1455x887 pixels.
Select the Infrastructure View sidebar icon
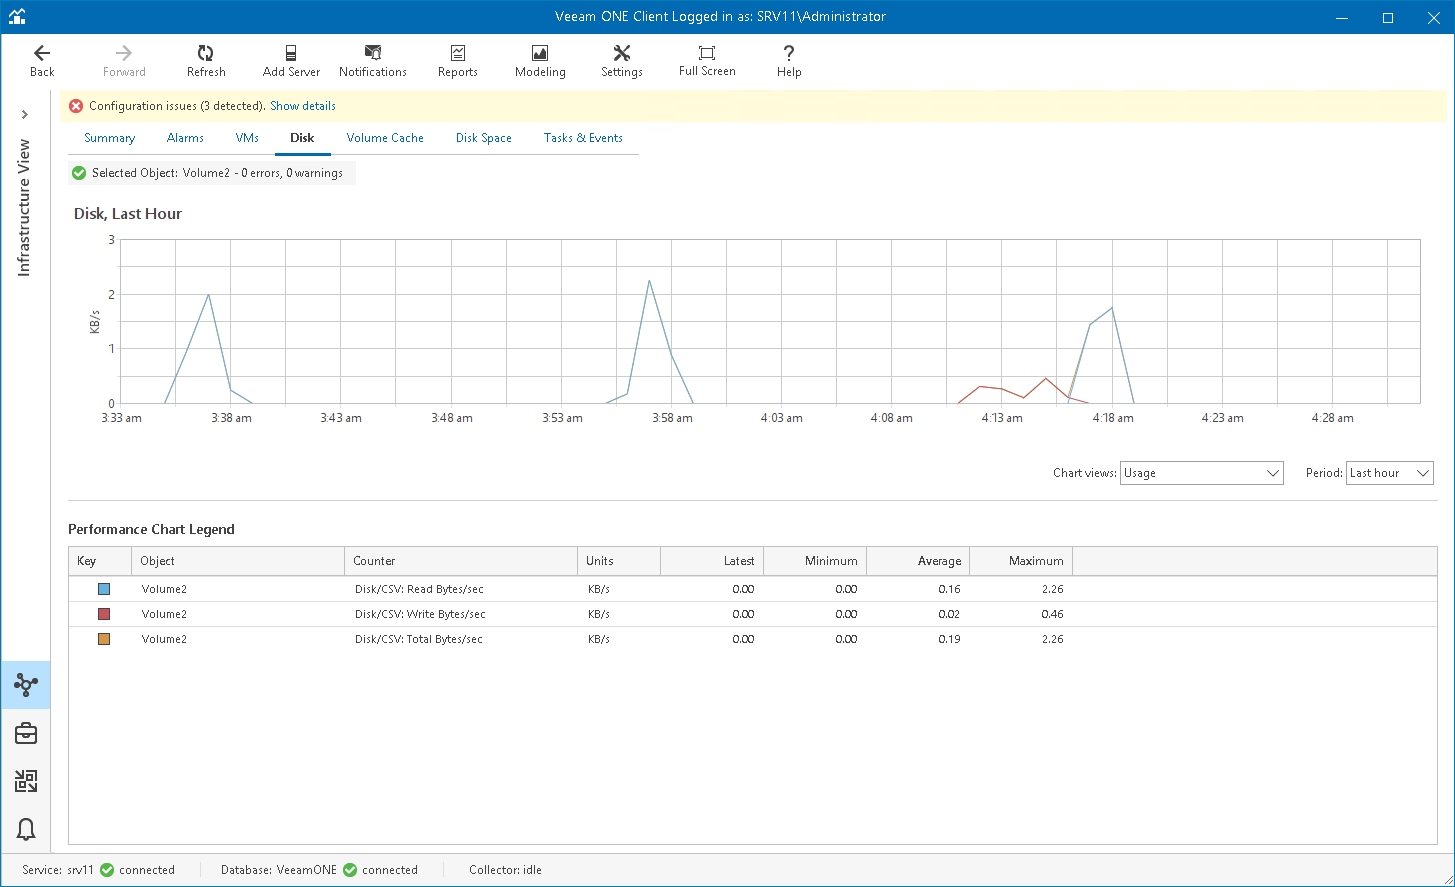[x=26, y=685]
